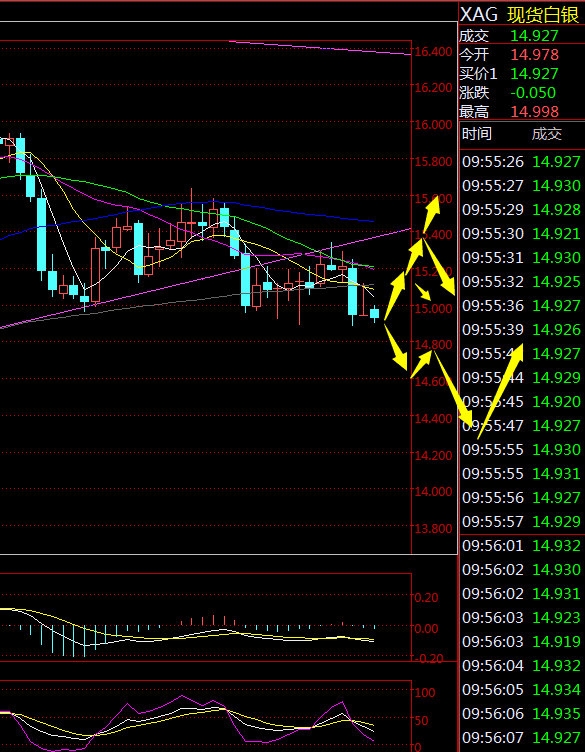Viewport: 585px width, 752px height.
Task: Click the KDJ indicator 100 axis label
Action: [425, 693]
